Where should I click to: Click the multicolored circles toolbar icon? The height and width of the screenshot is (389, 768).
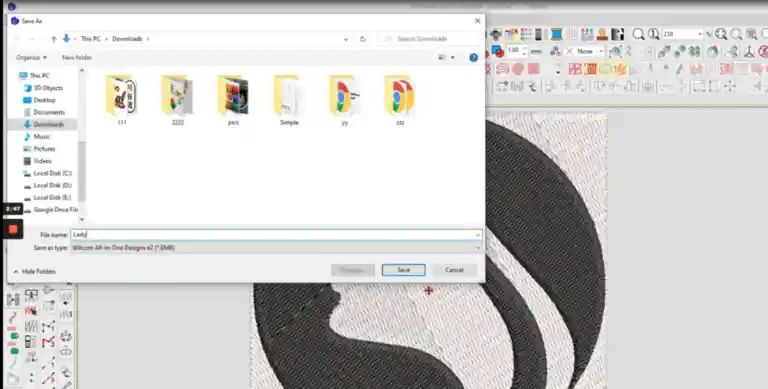[x=555, y=51]
